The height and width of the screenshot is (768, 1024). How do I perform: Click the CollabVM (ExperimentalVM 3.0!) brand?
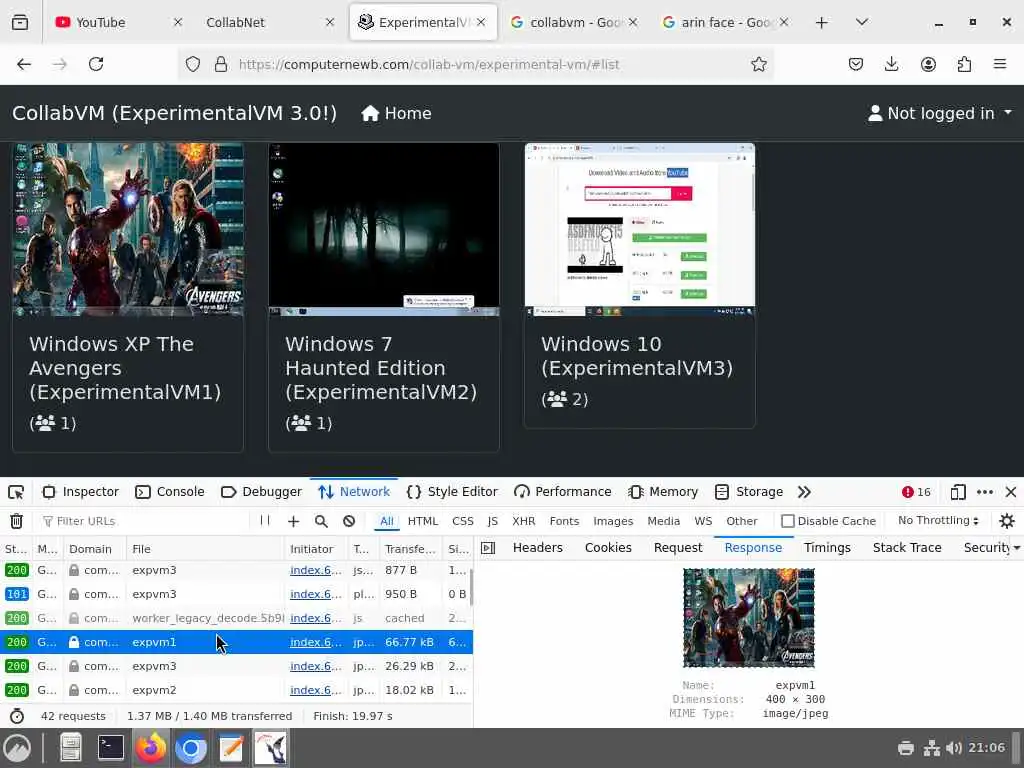pyautogui.click(x=174, y=114)
